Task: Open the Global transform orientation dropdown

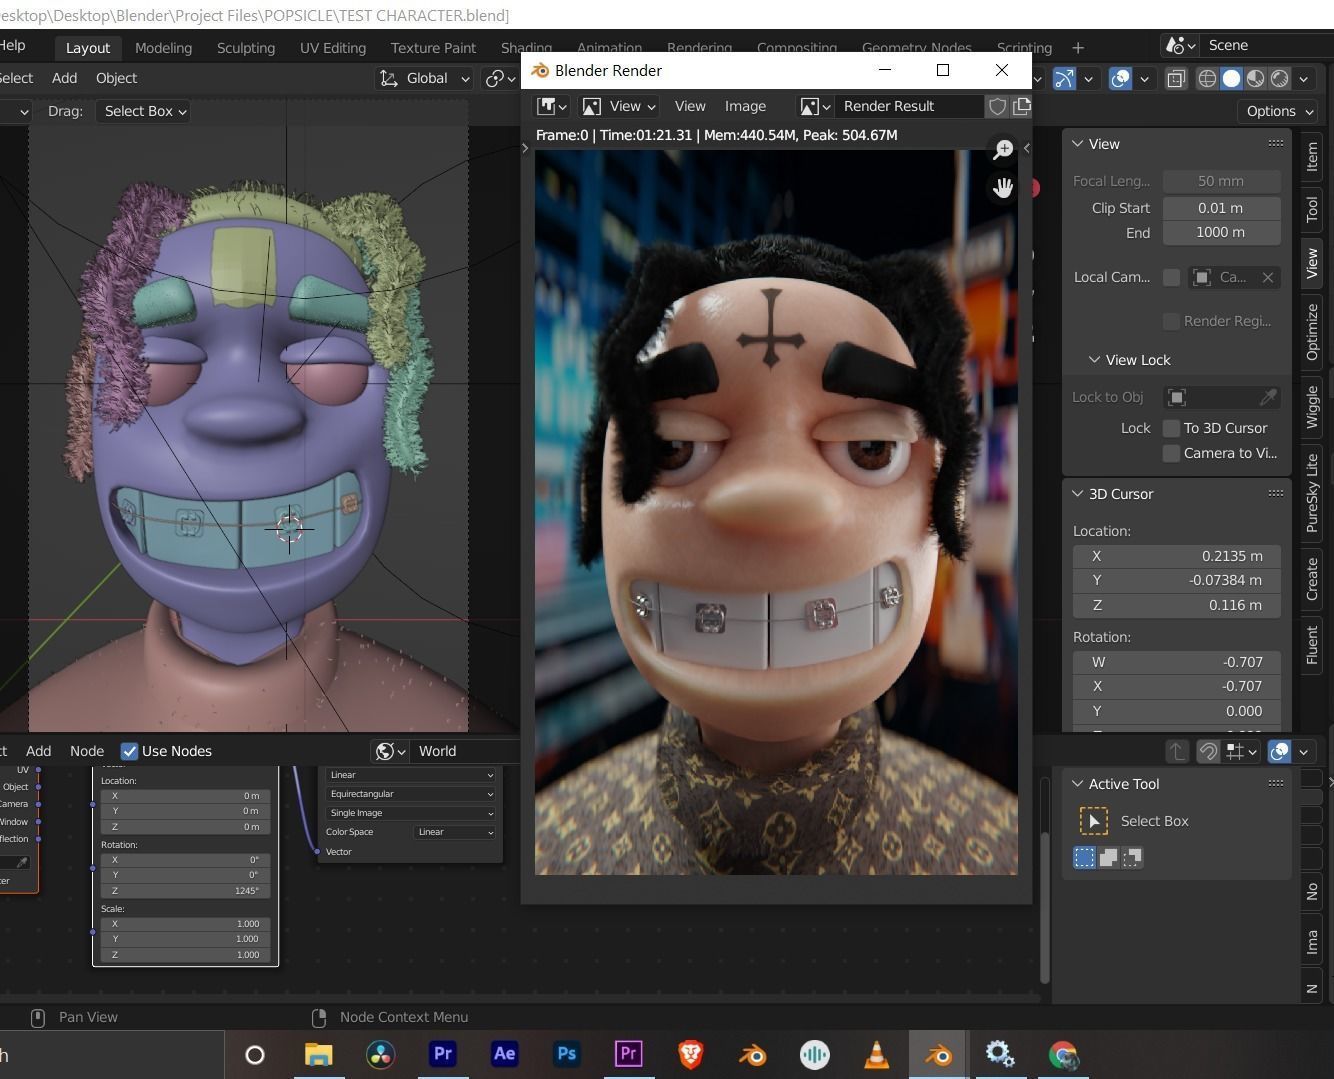Action: [x=424, y=78]
